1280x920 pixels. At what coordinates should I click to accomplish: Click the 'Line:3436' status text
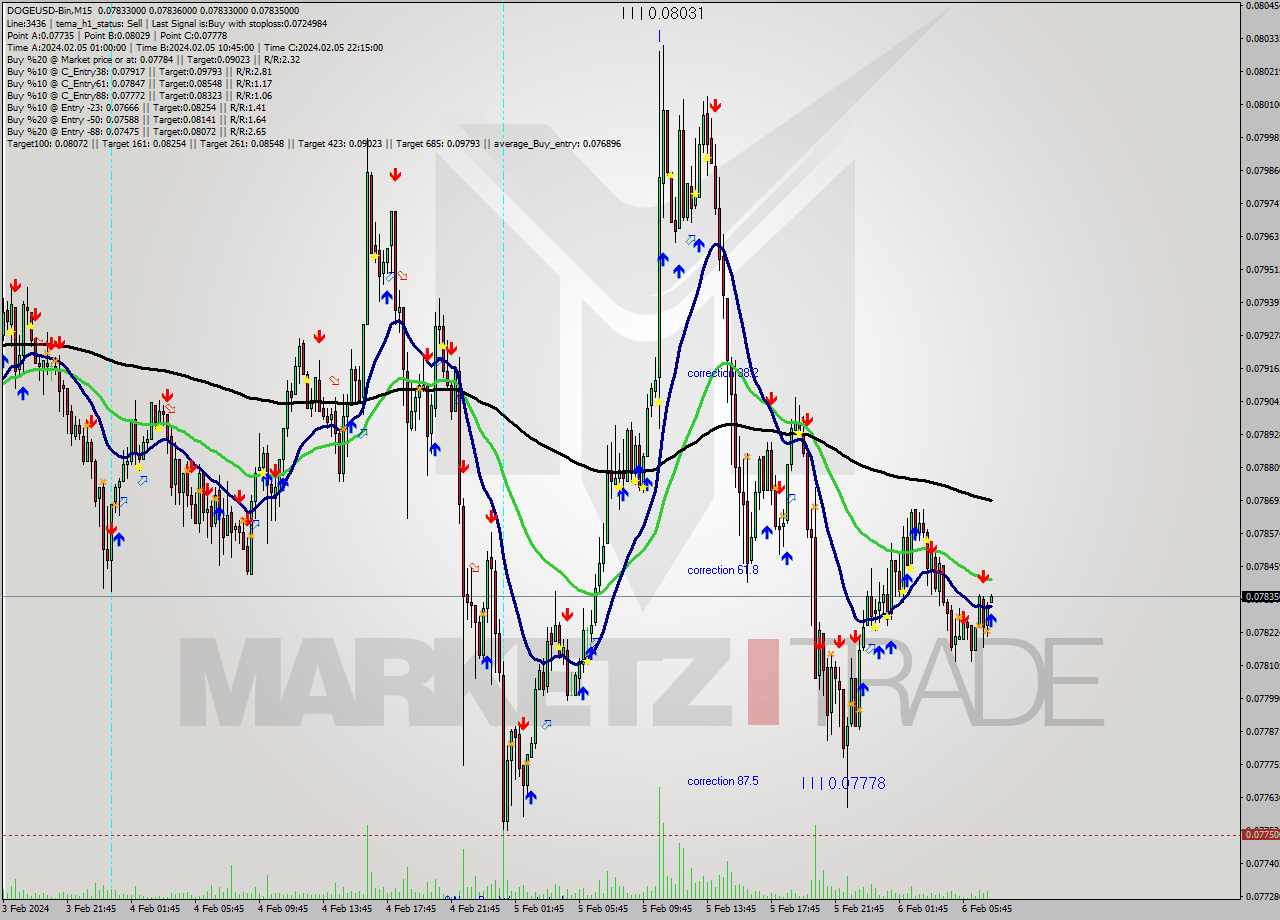[26, 23]
